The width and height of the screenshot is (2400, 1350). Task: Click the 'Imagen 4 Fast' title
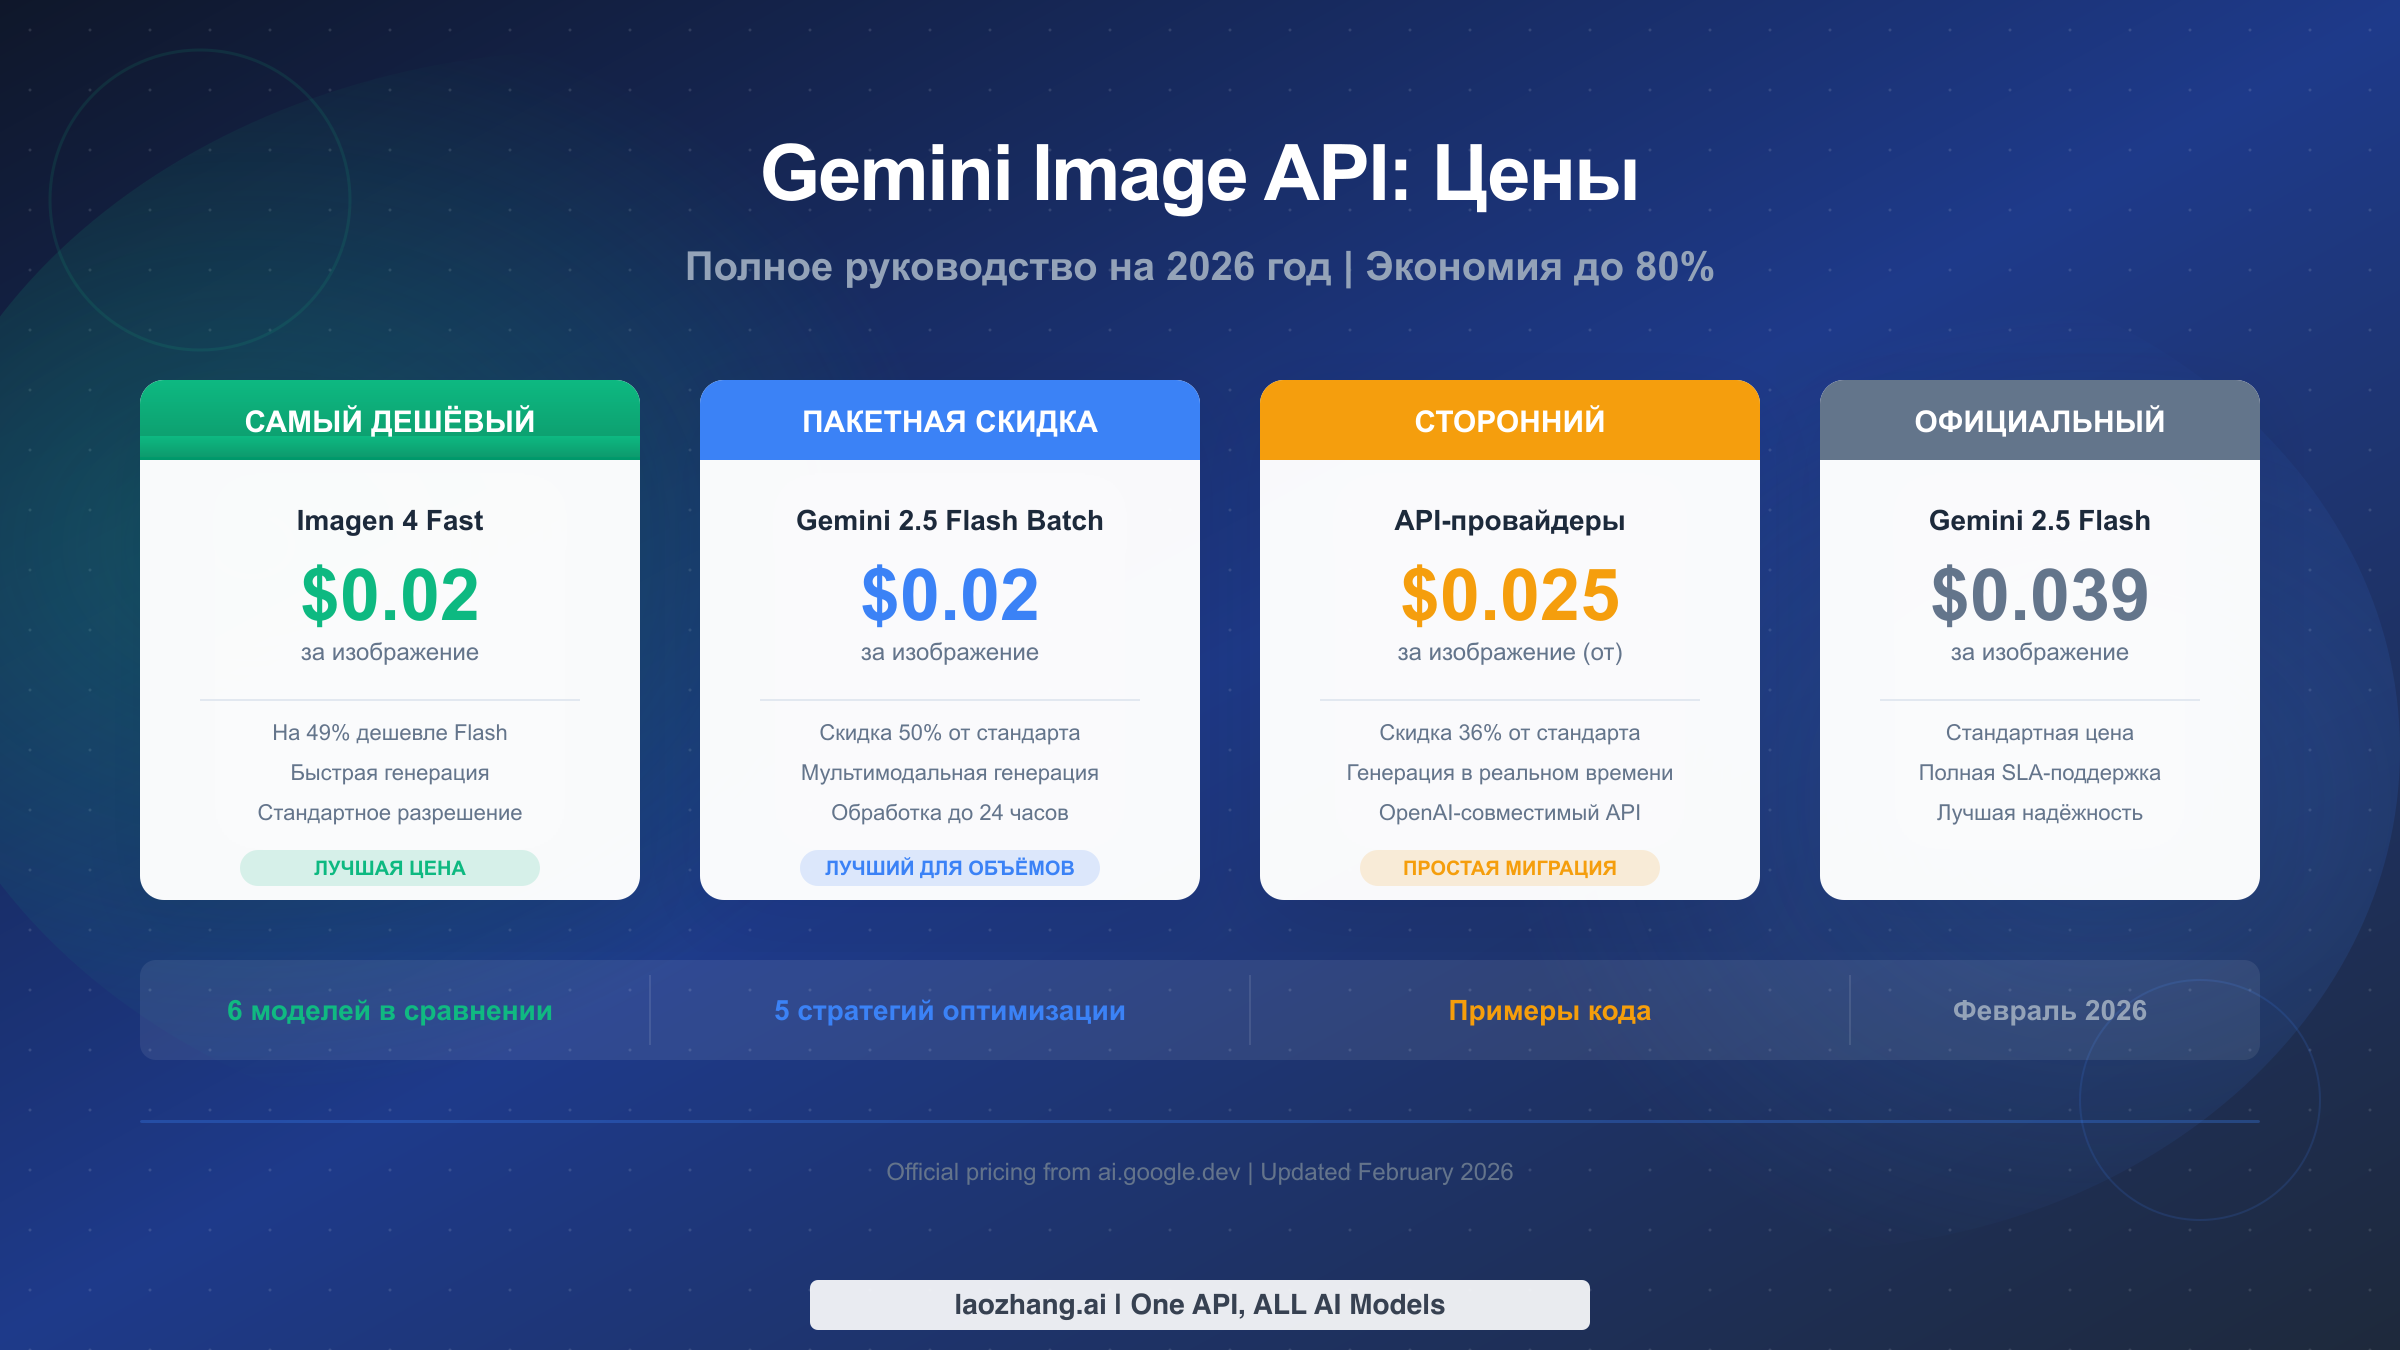(390, 521)
